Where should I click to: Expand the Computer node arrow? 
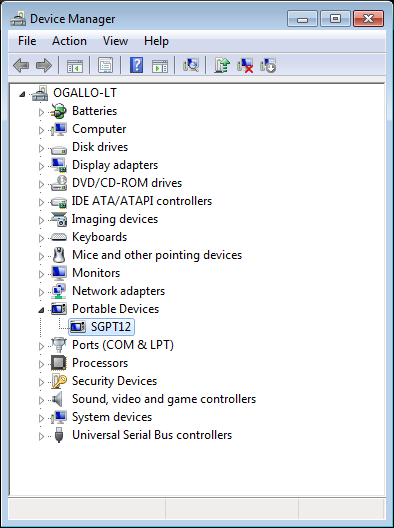tap(41, 130)
